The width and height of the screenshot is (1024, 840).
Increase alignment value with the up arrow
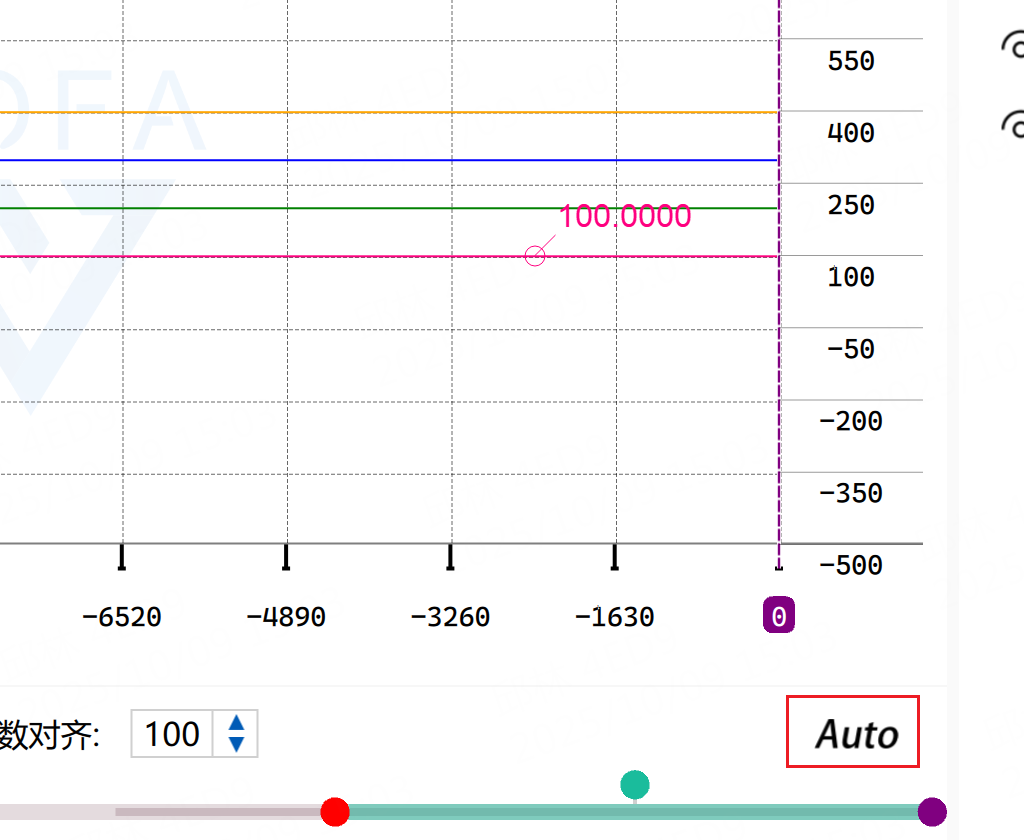[x=236, y=723]
